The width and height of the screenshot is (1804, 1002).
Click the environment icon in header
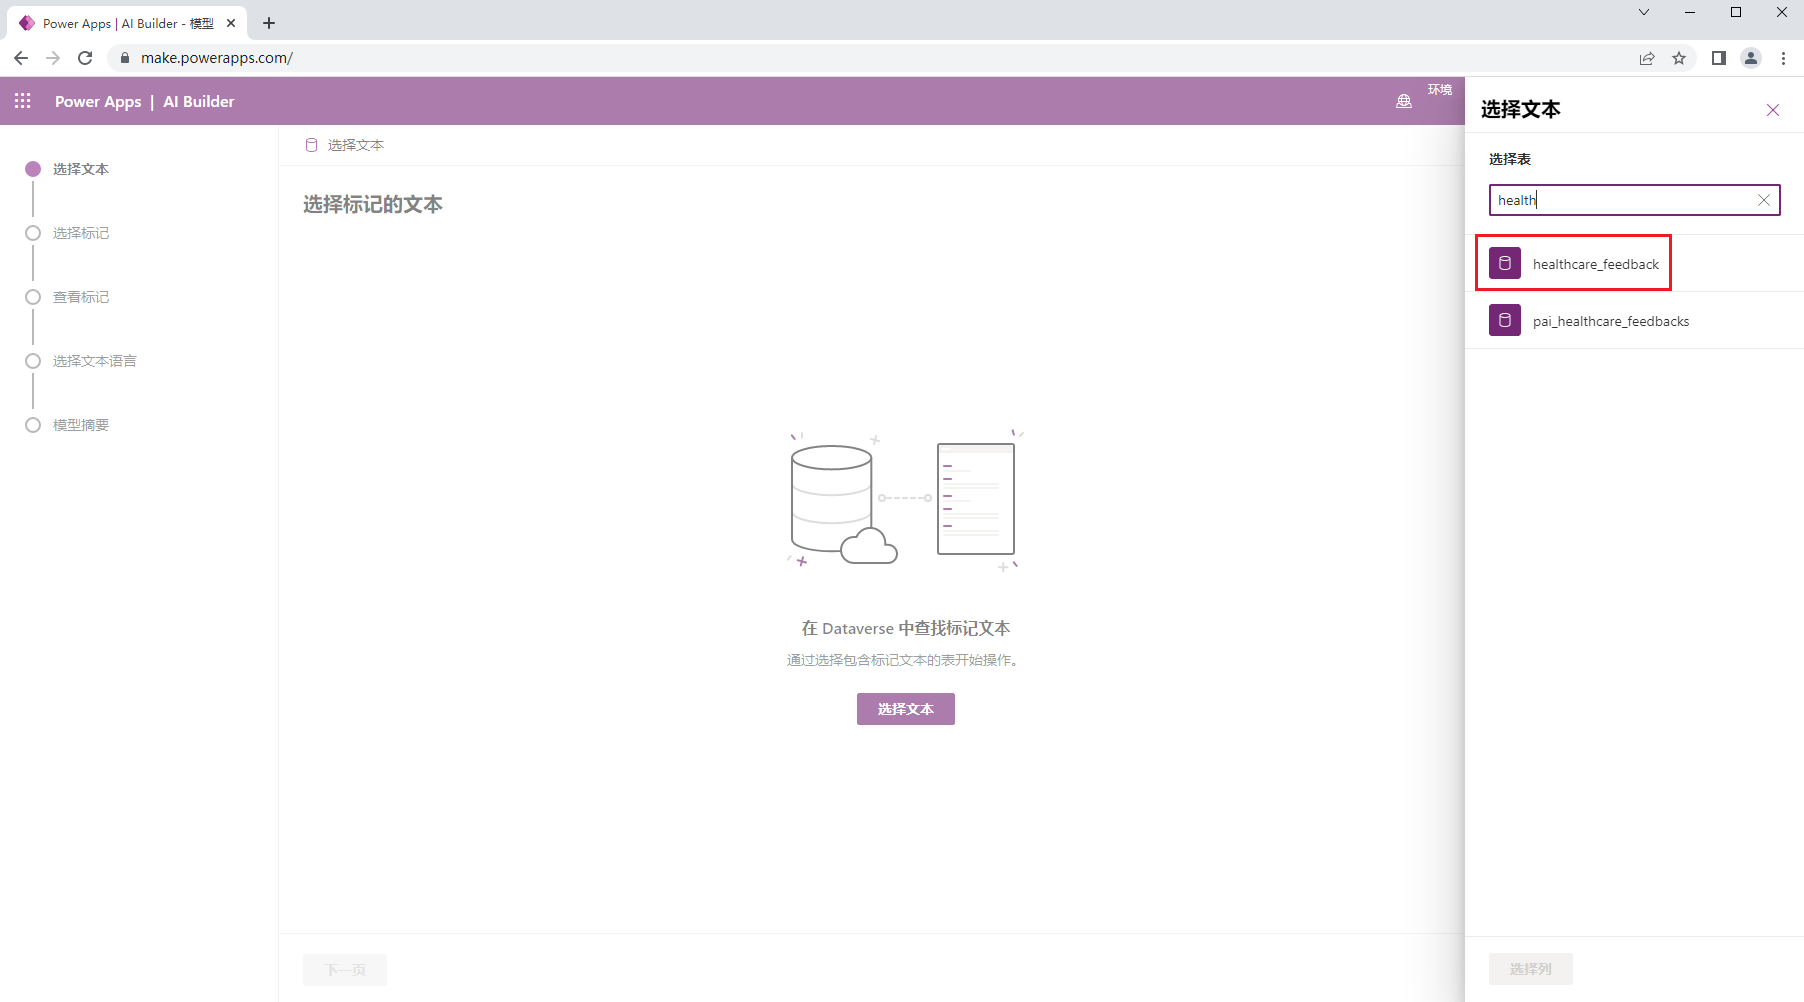tap(1404, 101)
